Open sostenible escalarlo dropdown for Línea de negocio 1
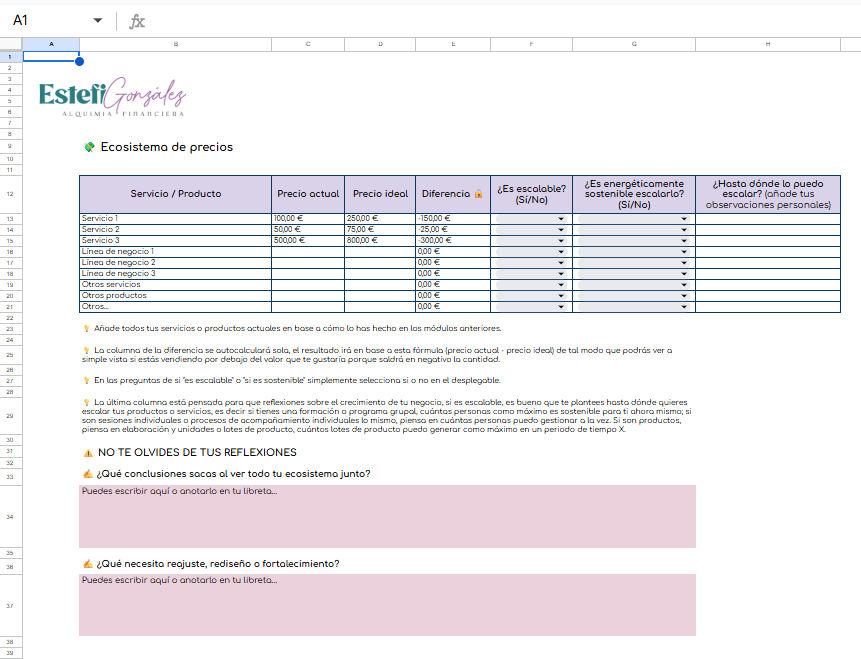Viewport: 861px width, 659px height. point(685,252)
